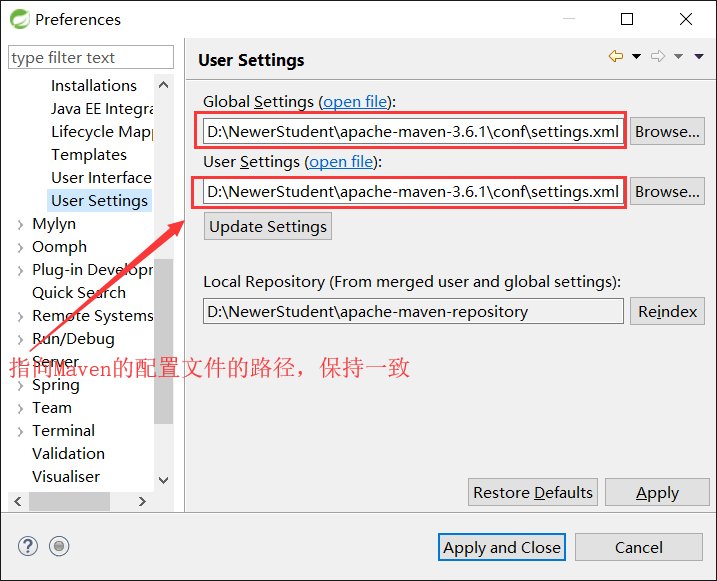Click the Reindex button

tap(667, 311)
